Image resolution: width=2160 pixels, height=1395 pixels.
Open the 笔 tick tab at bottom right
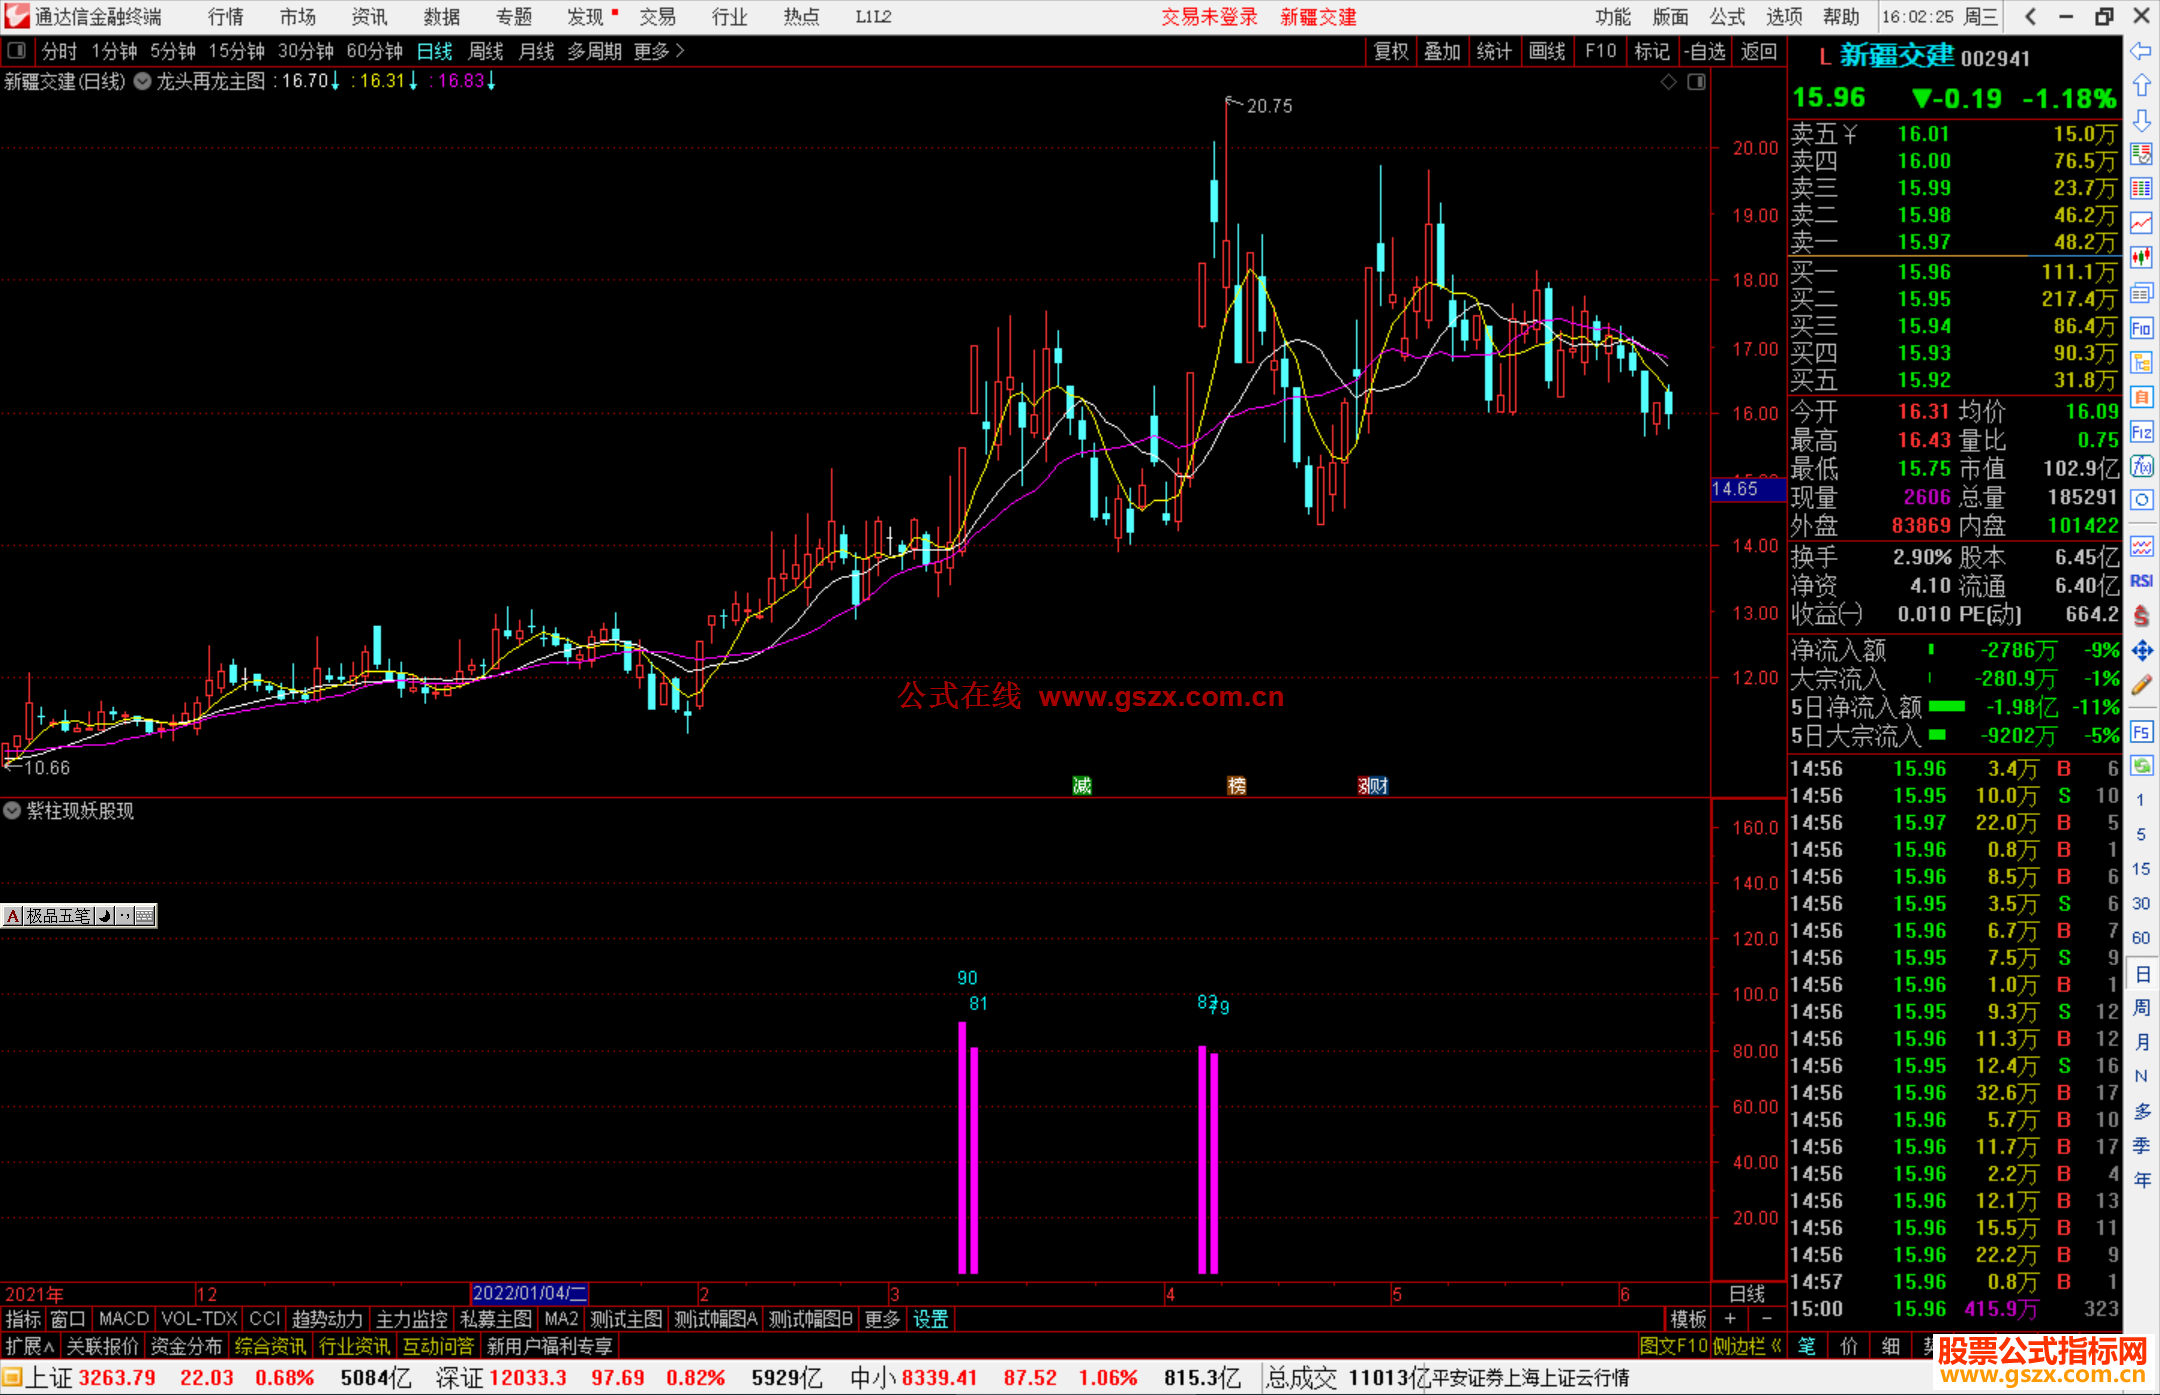[x=1807, y=1346]
